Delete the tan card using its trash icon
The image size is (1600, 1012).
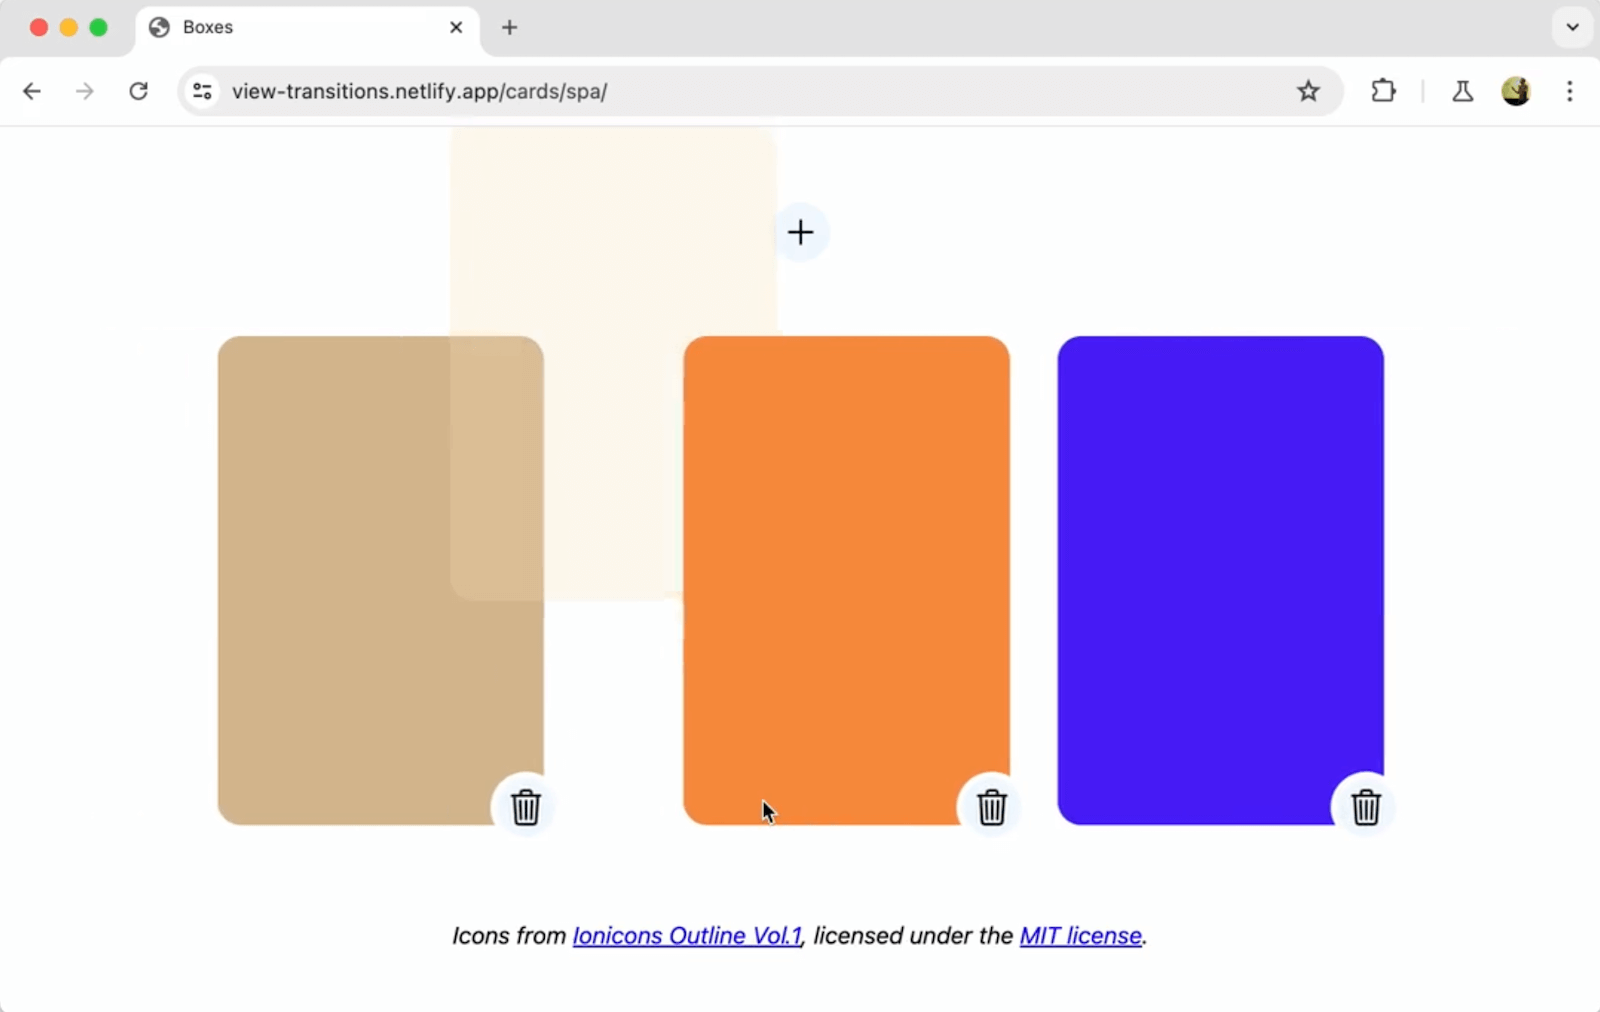coord(526,806)
